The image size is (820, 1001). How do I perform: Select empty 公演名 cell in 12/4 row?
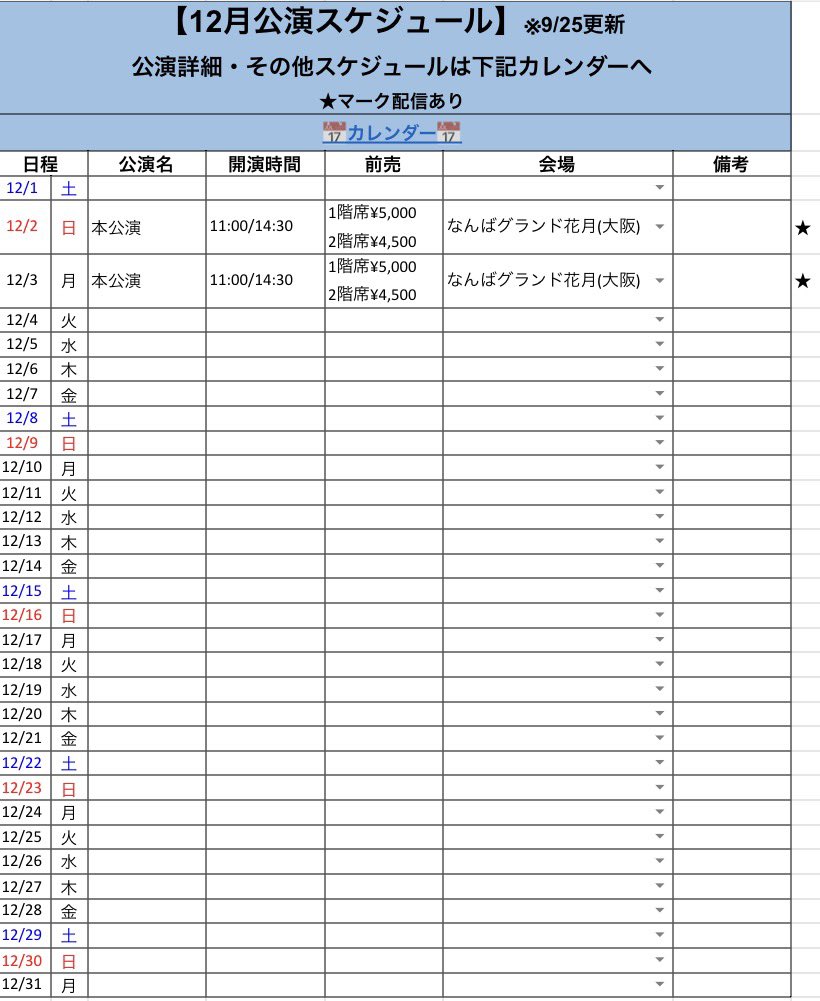click(x=147, y=320)
